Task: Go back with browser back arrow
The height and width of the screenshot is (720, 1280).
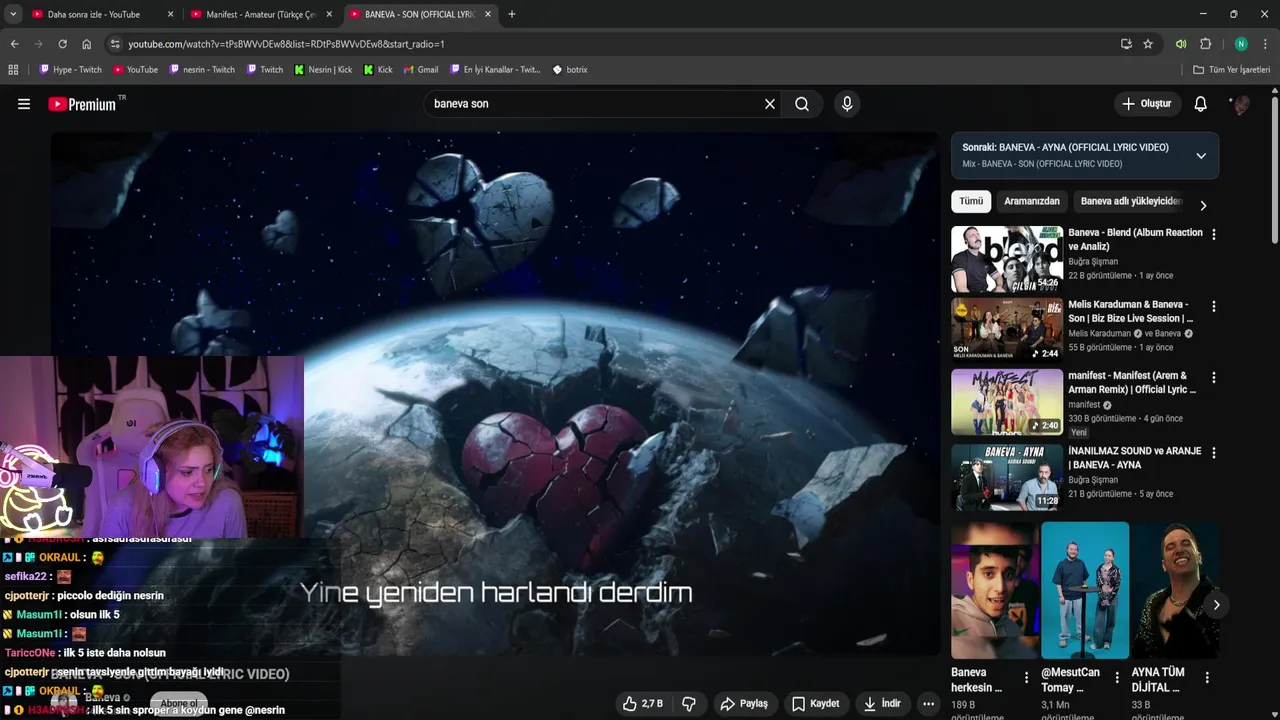Action: 14,44
